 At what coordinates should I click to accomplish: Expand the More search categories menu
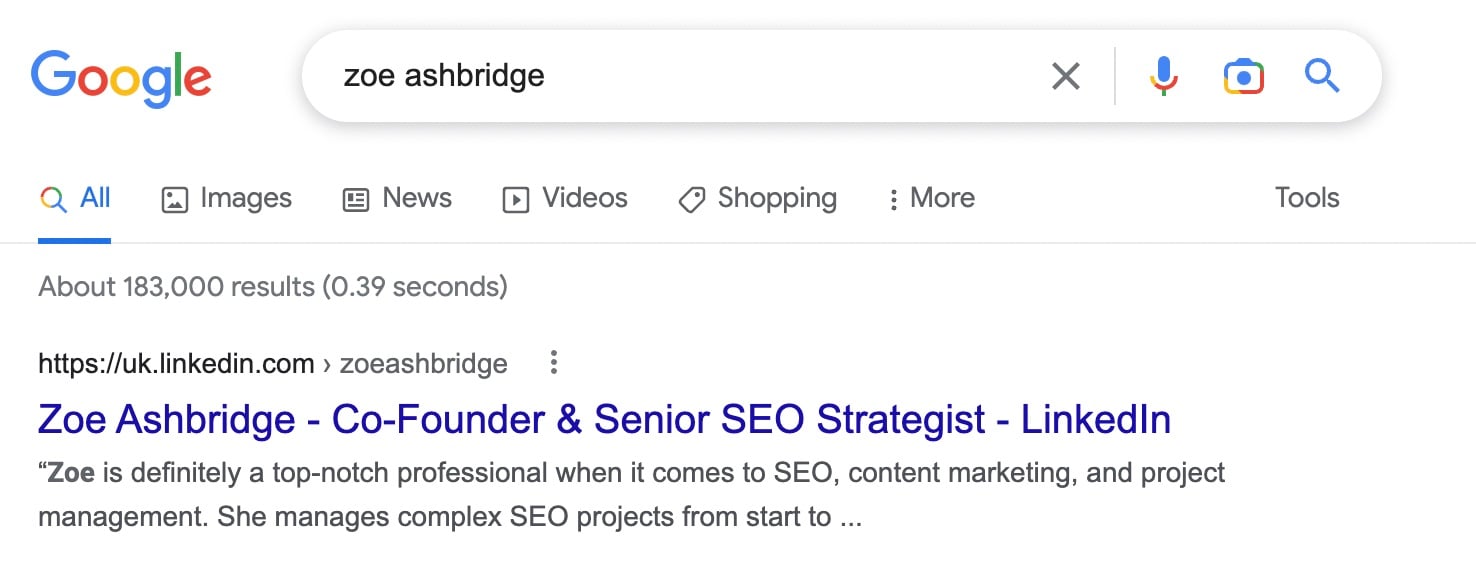(x=931, y=198)
